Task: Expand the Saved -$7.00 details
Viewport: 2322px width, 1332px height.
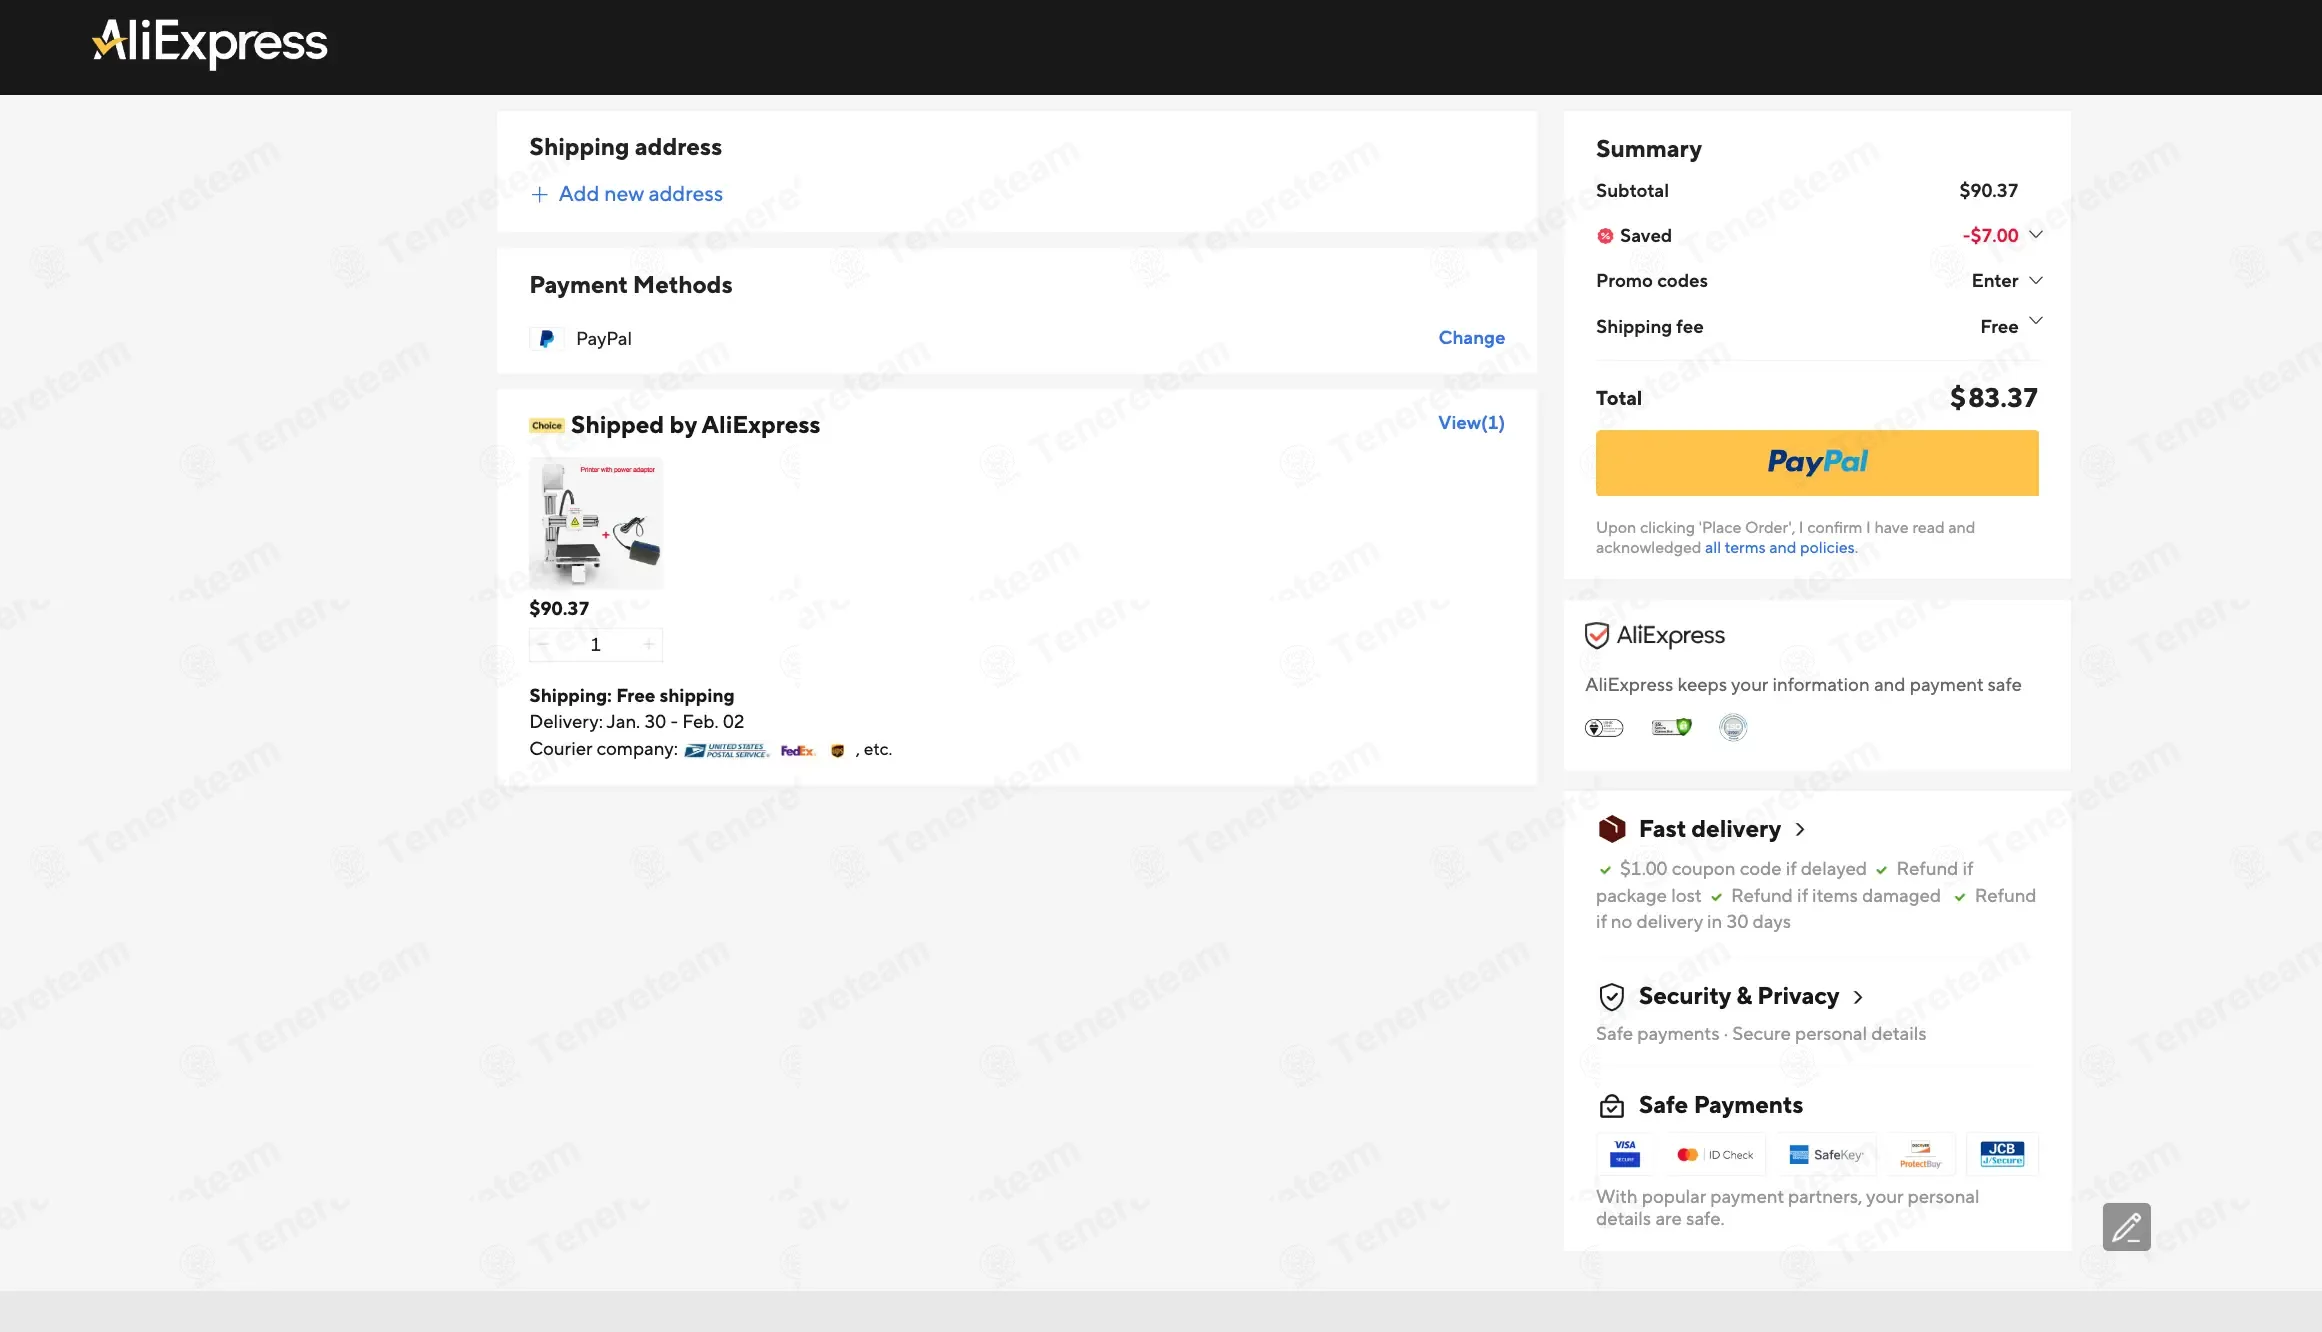Action: point(2036,235)
